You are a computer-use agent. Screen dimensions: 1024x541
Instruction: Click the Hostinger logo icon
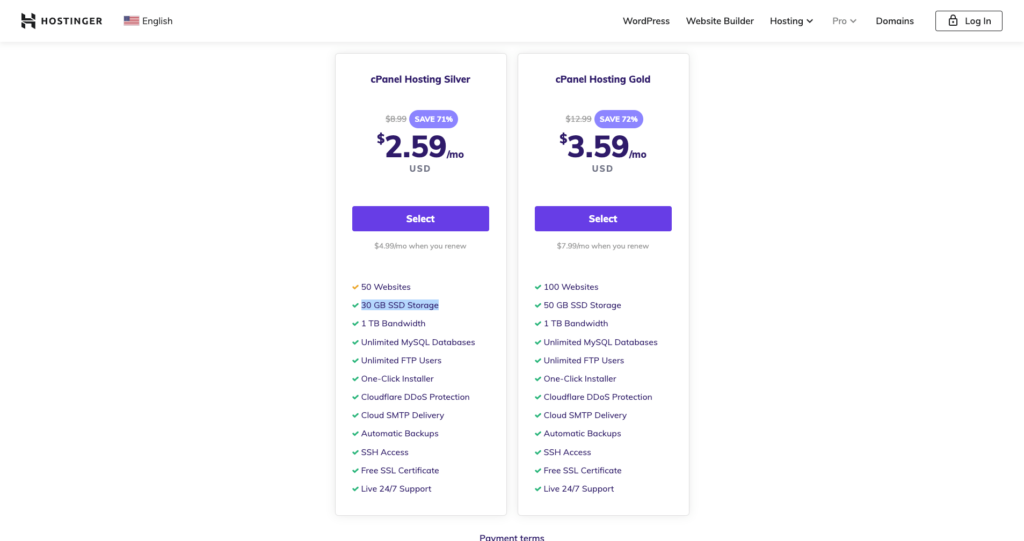(x=28, y=21)
